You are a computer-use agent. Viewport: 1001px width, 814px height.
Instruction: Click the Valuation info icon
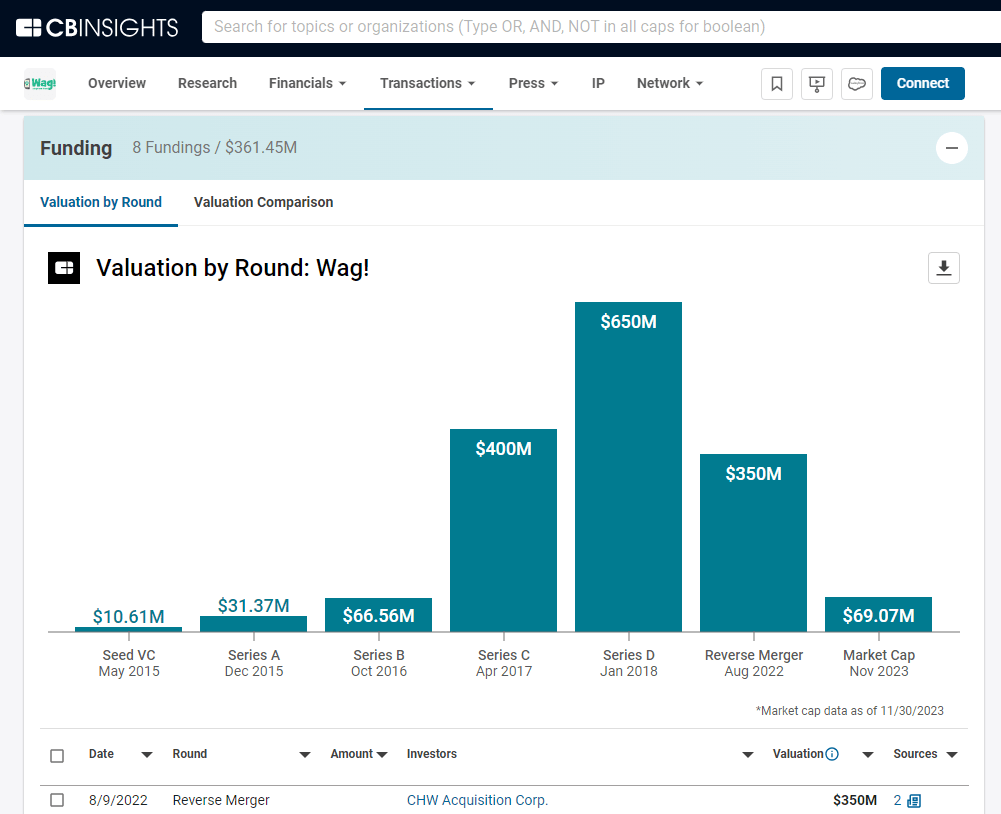tap(832, 754)
